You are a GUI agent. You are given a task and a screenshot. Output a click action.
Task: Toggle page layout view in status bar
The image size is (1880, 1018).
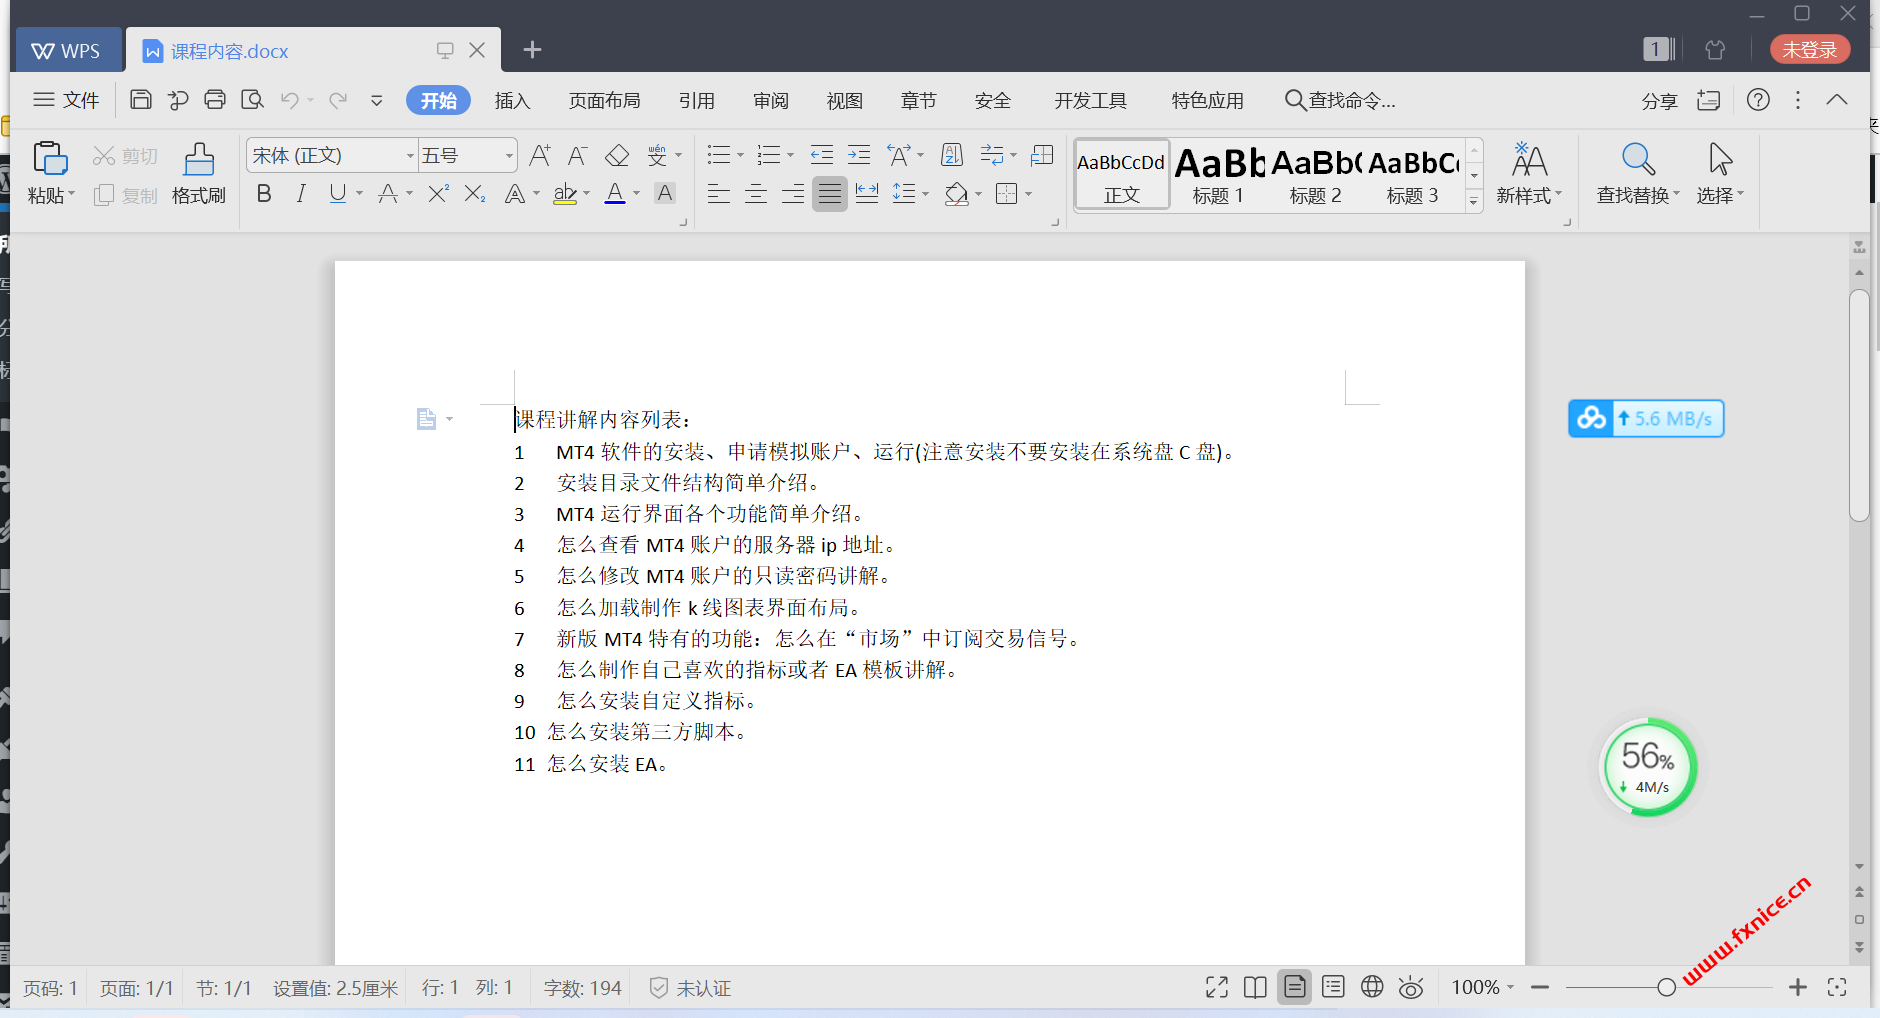pyautogui.click(x=1294, y=988)
